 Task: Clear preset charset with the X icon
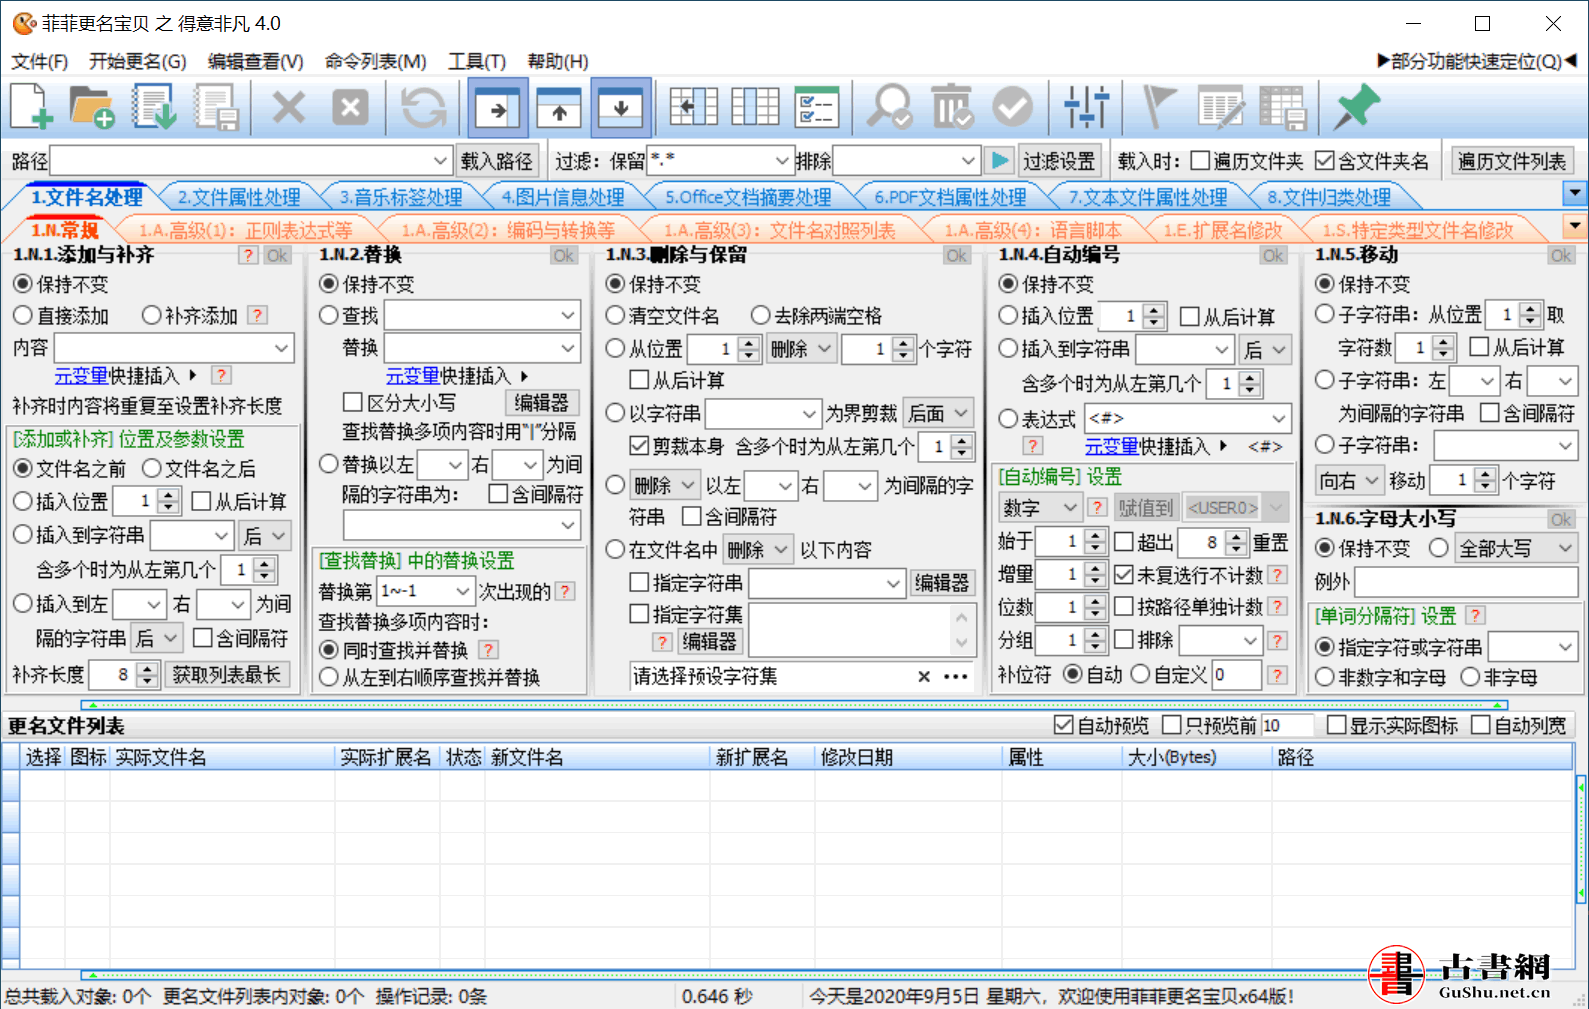924,677
